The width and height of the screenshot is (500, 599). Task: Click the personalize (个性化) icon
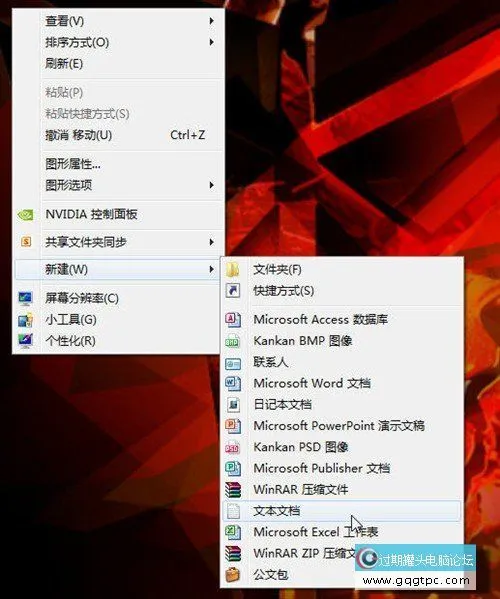[x=26, y=340]
